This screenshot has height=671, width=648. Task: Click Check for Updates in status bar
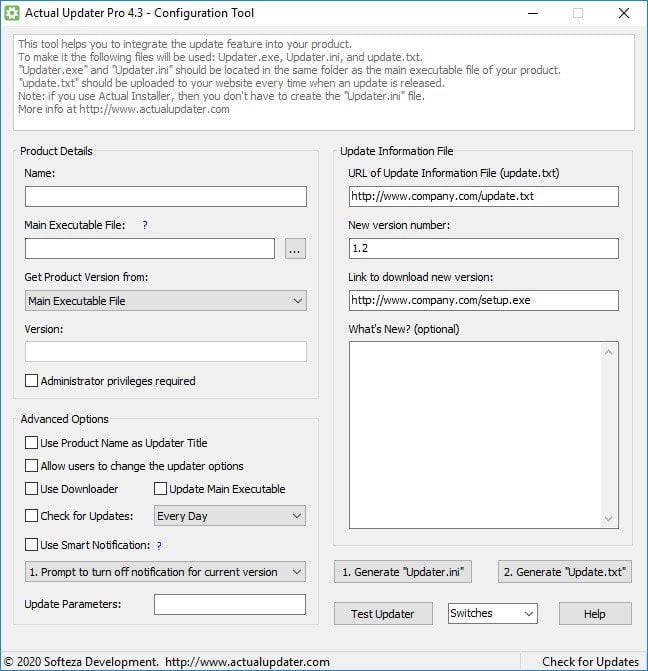[590, 661]
